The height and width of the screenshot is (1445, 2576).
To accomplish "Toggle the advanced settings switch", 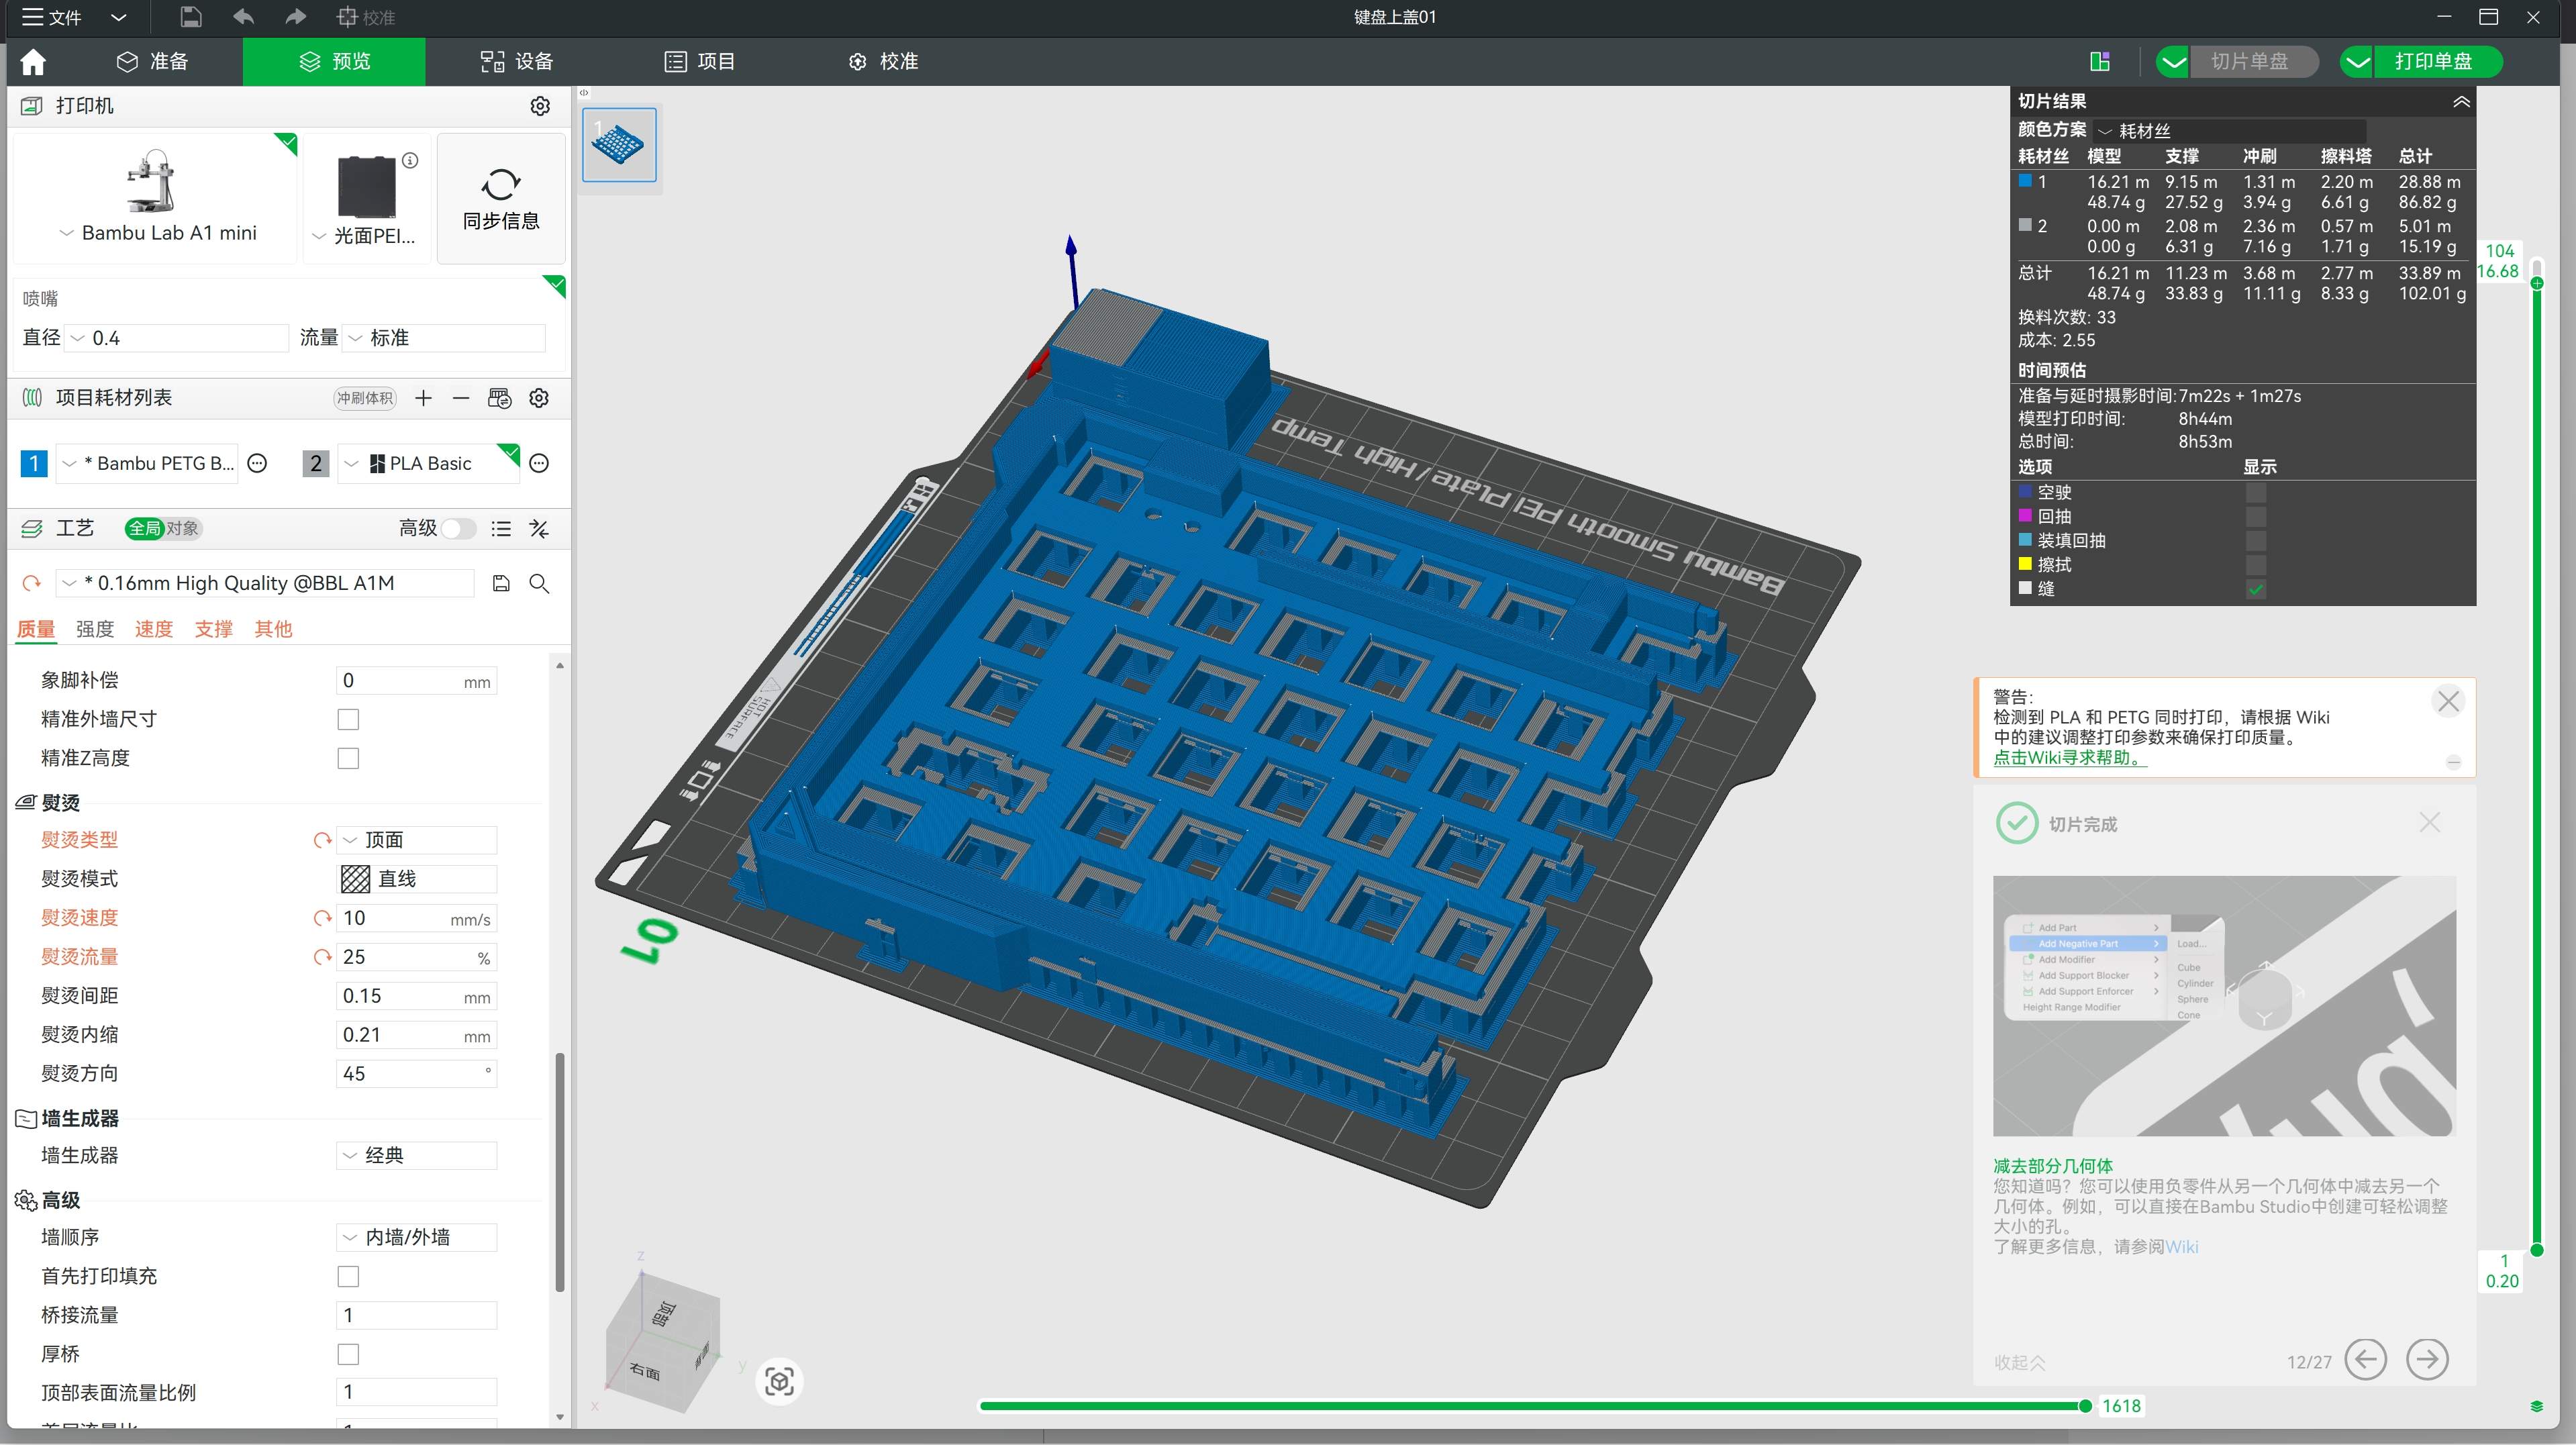I will (x=459, y=528).
